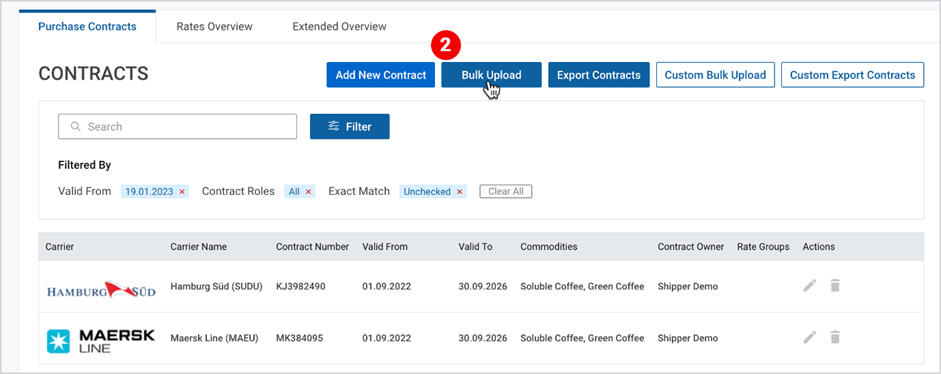Focus the contracts Search input field
Viewport: 941px width, 374px height.
(178, 127)
